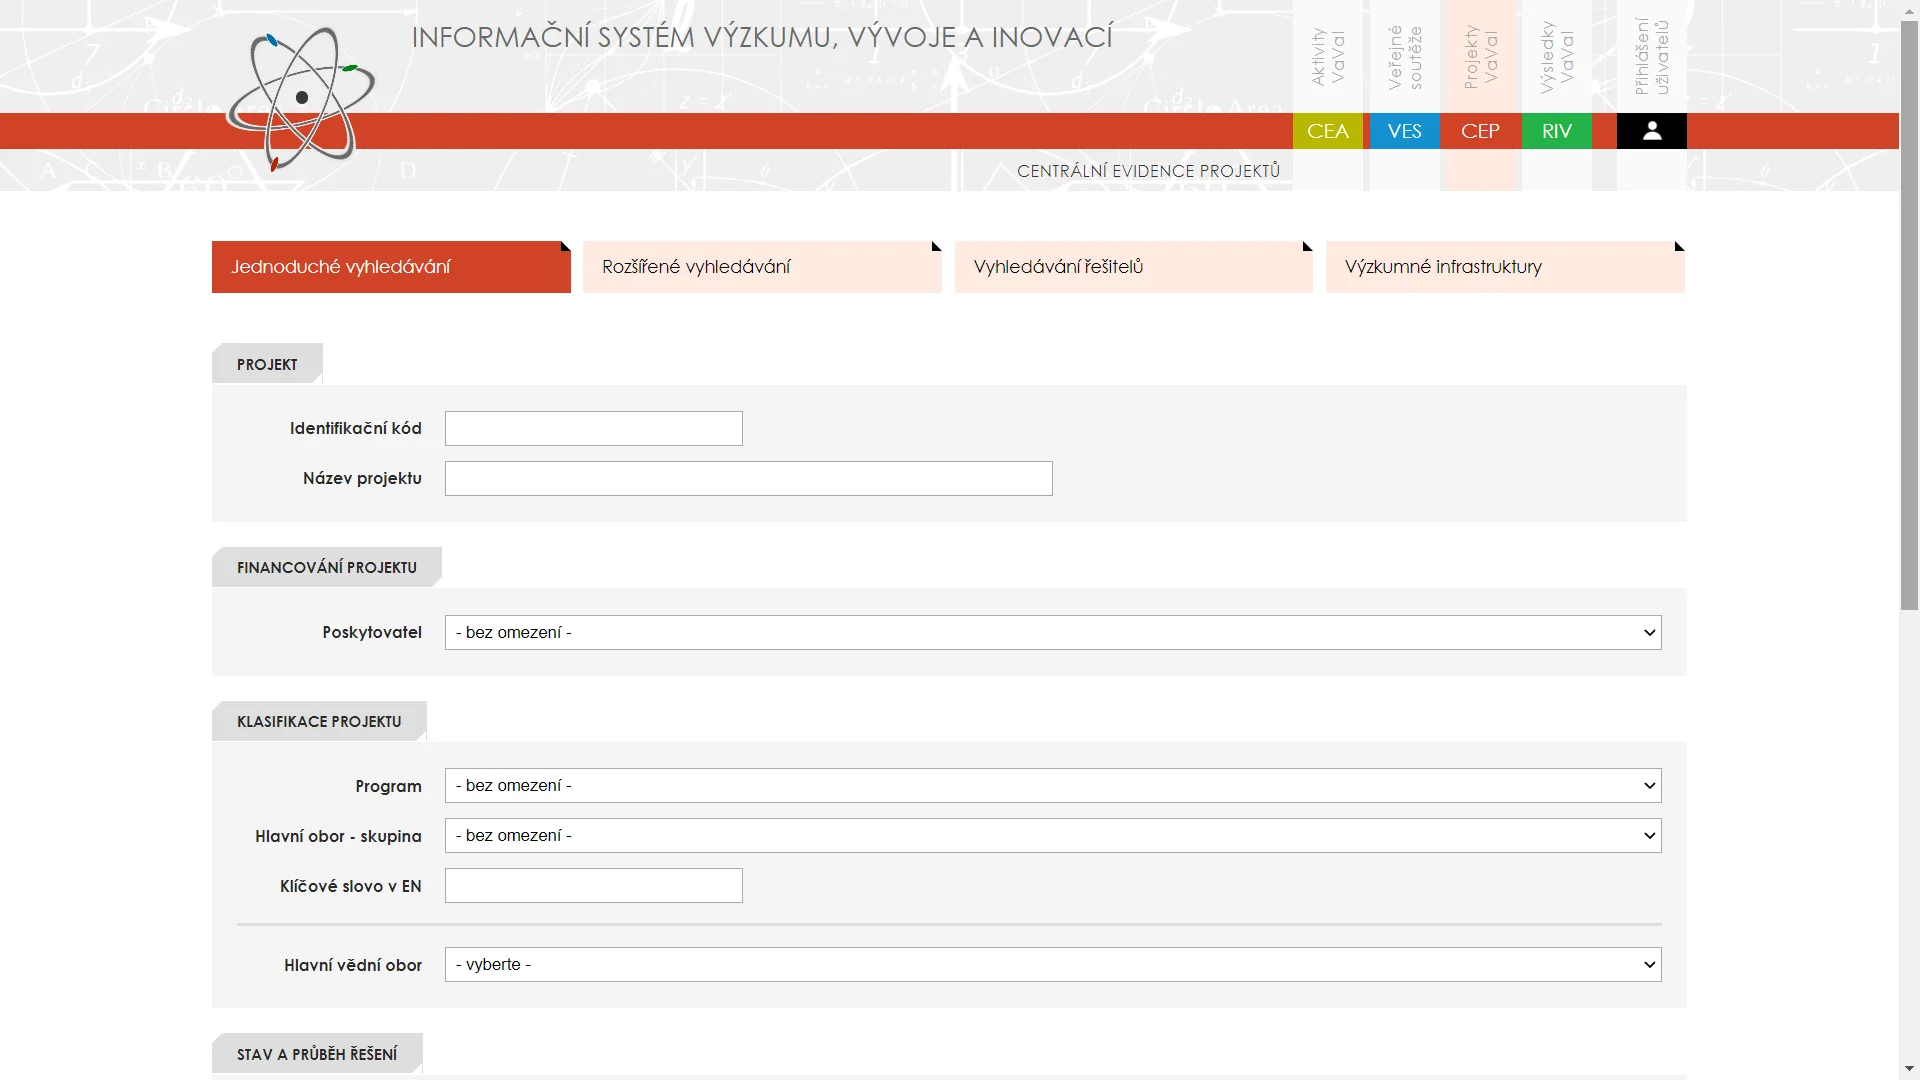Click the Veřejné soutěže vertical link
The width and height of the screenshot is (1920, 1080).
tap(1404, 57)
